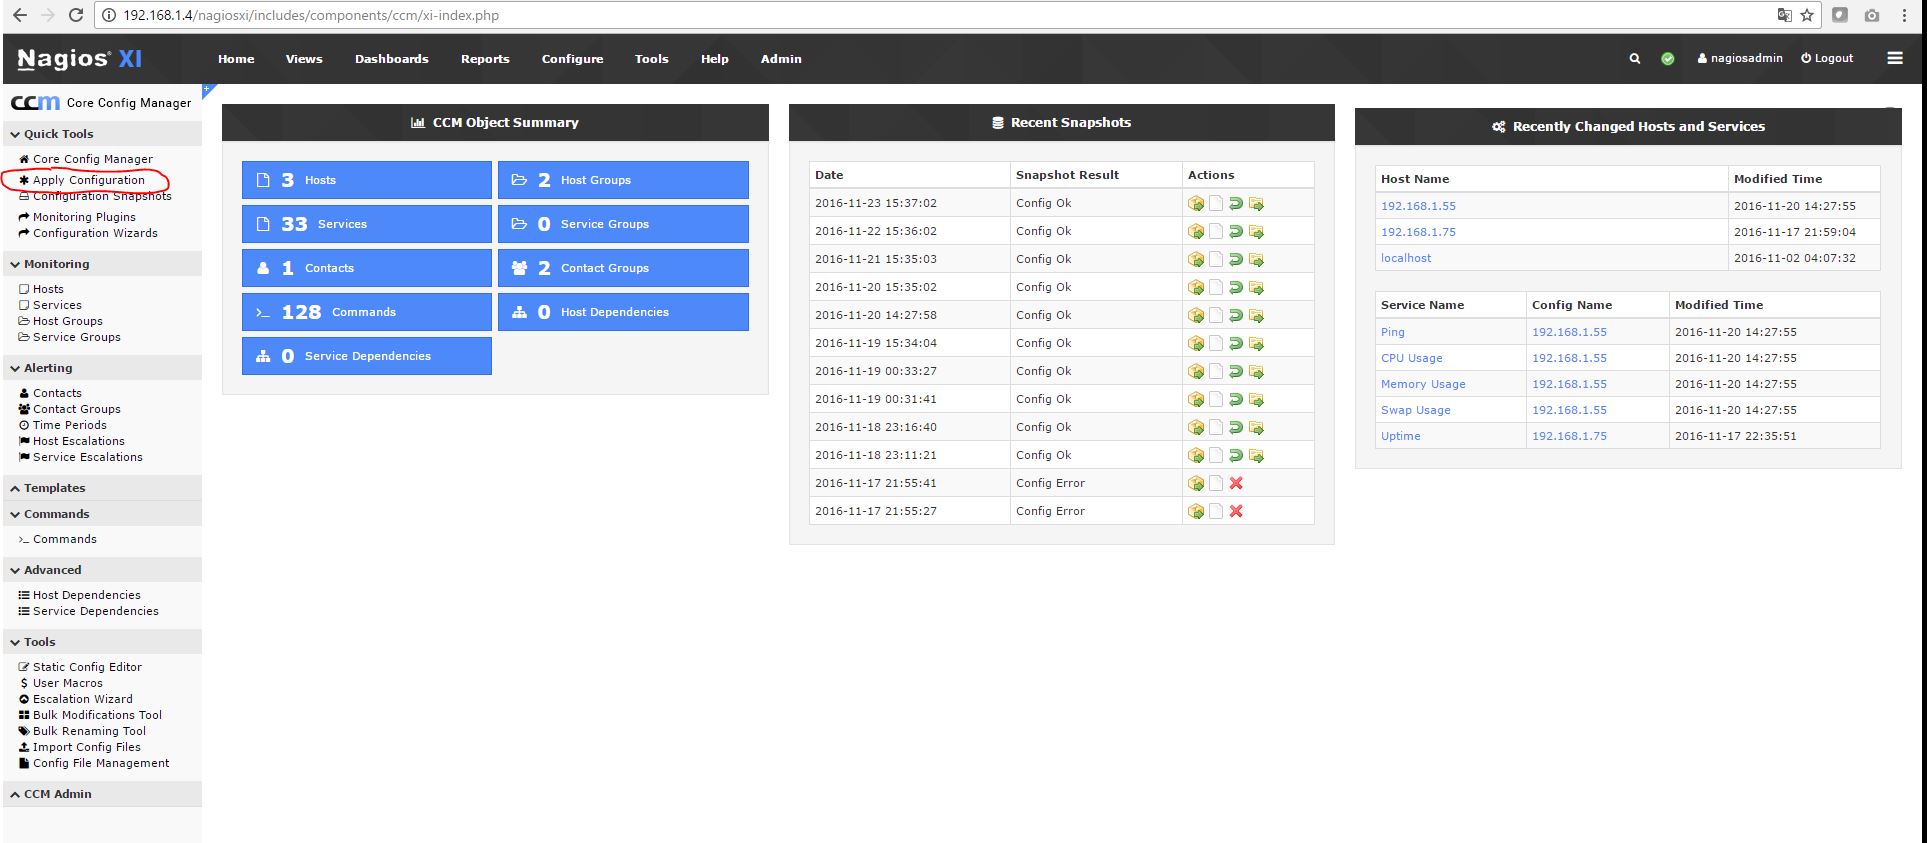This screenshot has width=1927, height=843.
Task: Collapse the Tools section in sidebar
Action: [102, 642]
